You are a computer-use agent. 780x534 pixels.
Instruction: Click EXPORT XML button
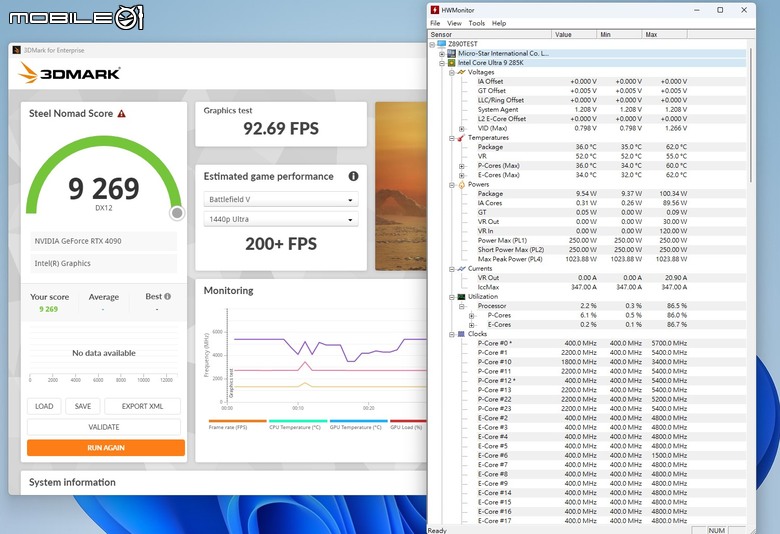[142, 406]
